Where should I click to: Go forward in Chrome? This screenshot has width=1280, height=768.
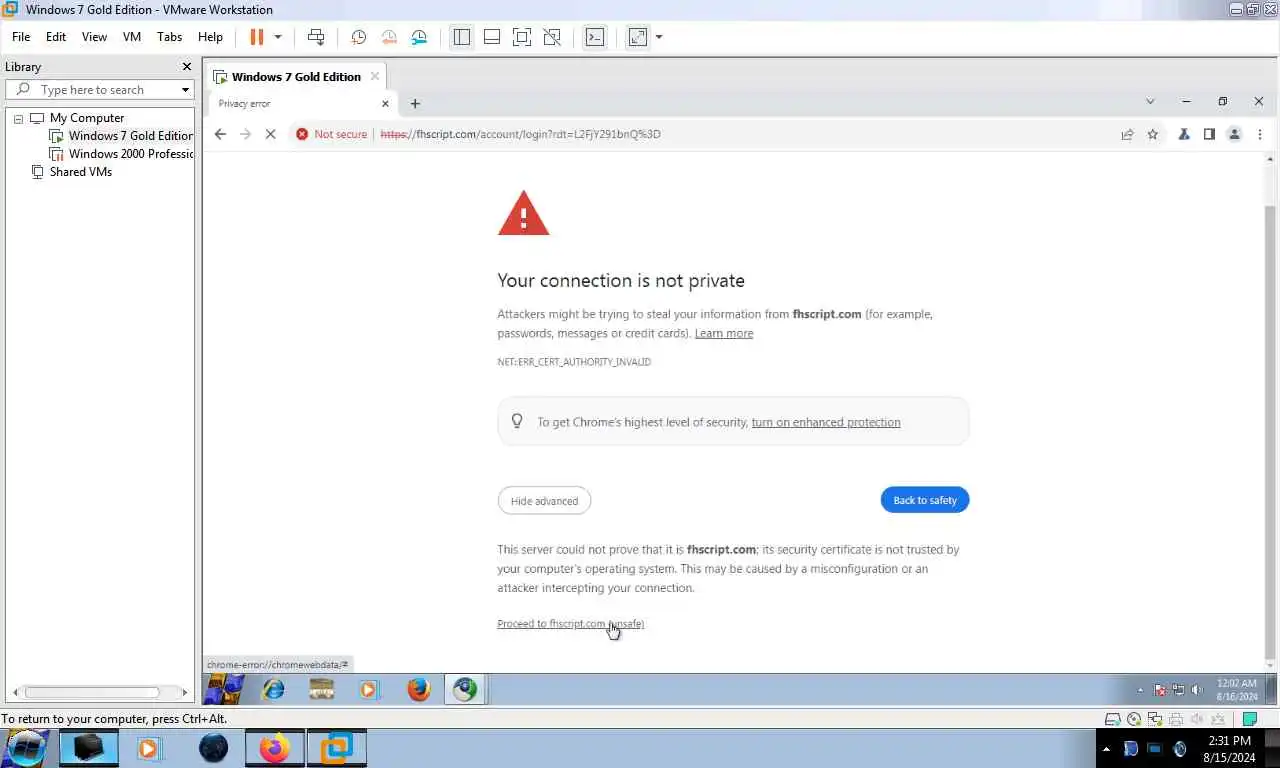[x=245, y=134]
